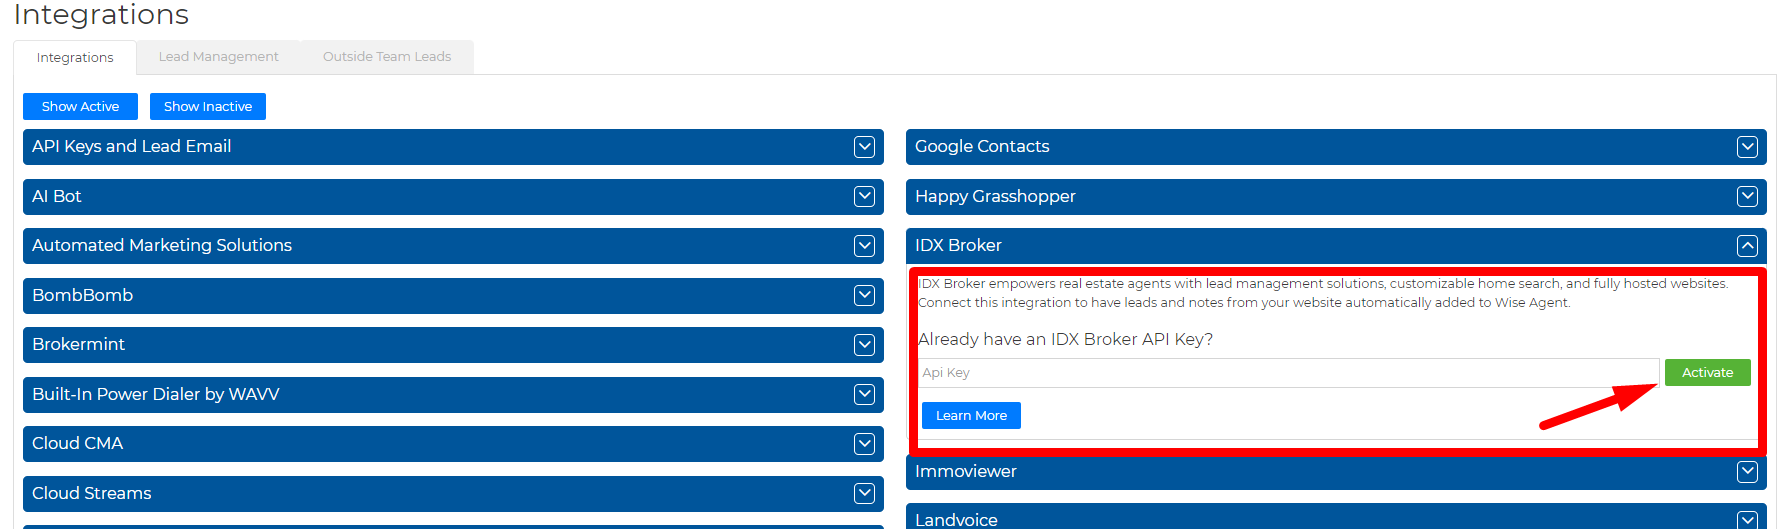1782x529 pixels.
Task: Click the Cloud CMA header title
Action: (77, 443)
